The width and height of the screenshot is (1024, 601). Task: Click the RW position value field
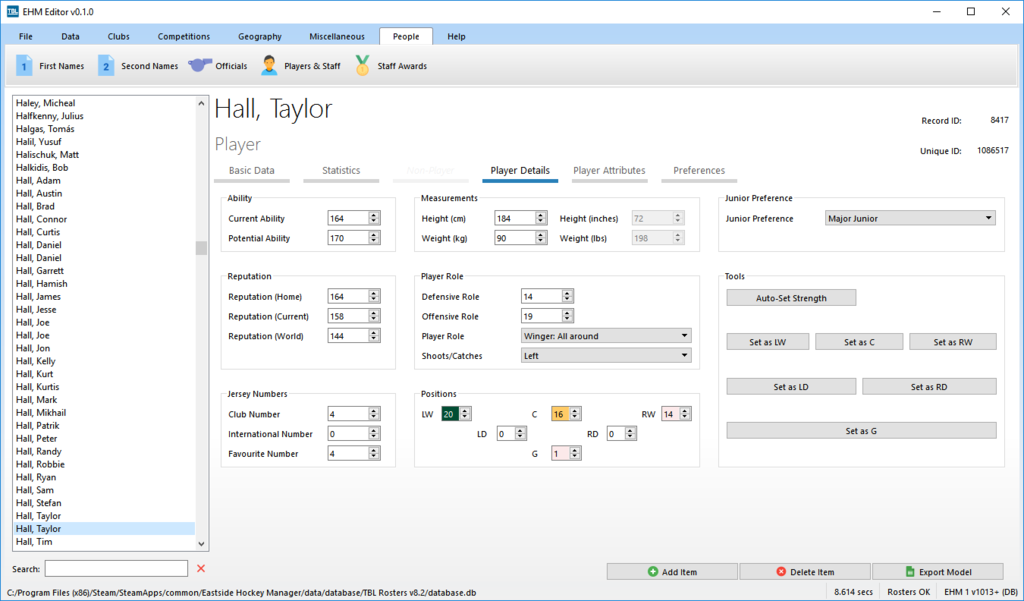(670, 414)
